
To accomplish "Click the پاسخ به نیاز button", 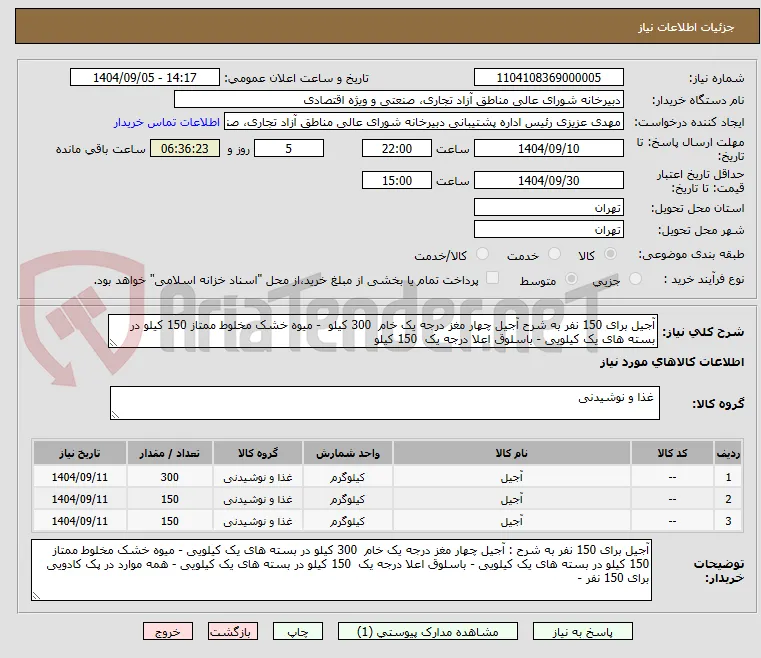I will click(x=582, y=631).
